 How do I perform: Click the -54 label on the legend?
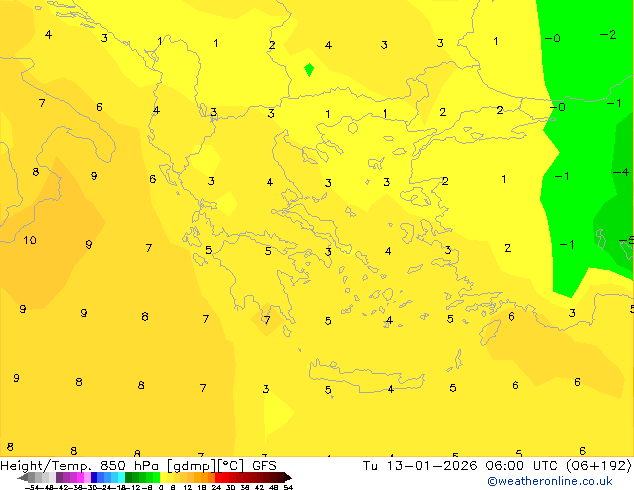tap(32, 487)
